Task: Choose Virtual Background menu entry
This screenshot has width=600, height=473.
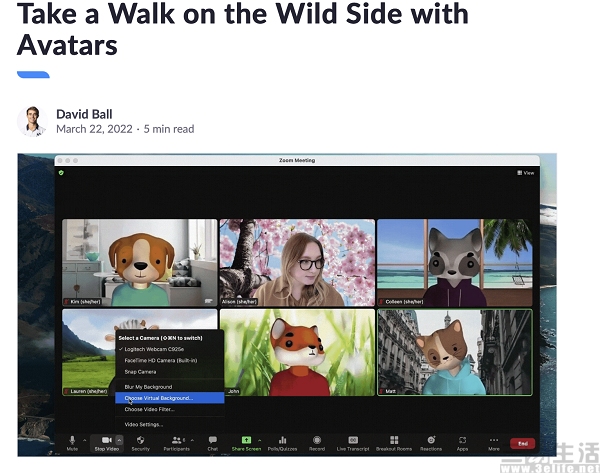Action: (170, 398)
